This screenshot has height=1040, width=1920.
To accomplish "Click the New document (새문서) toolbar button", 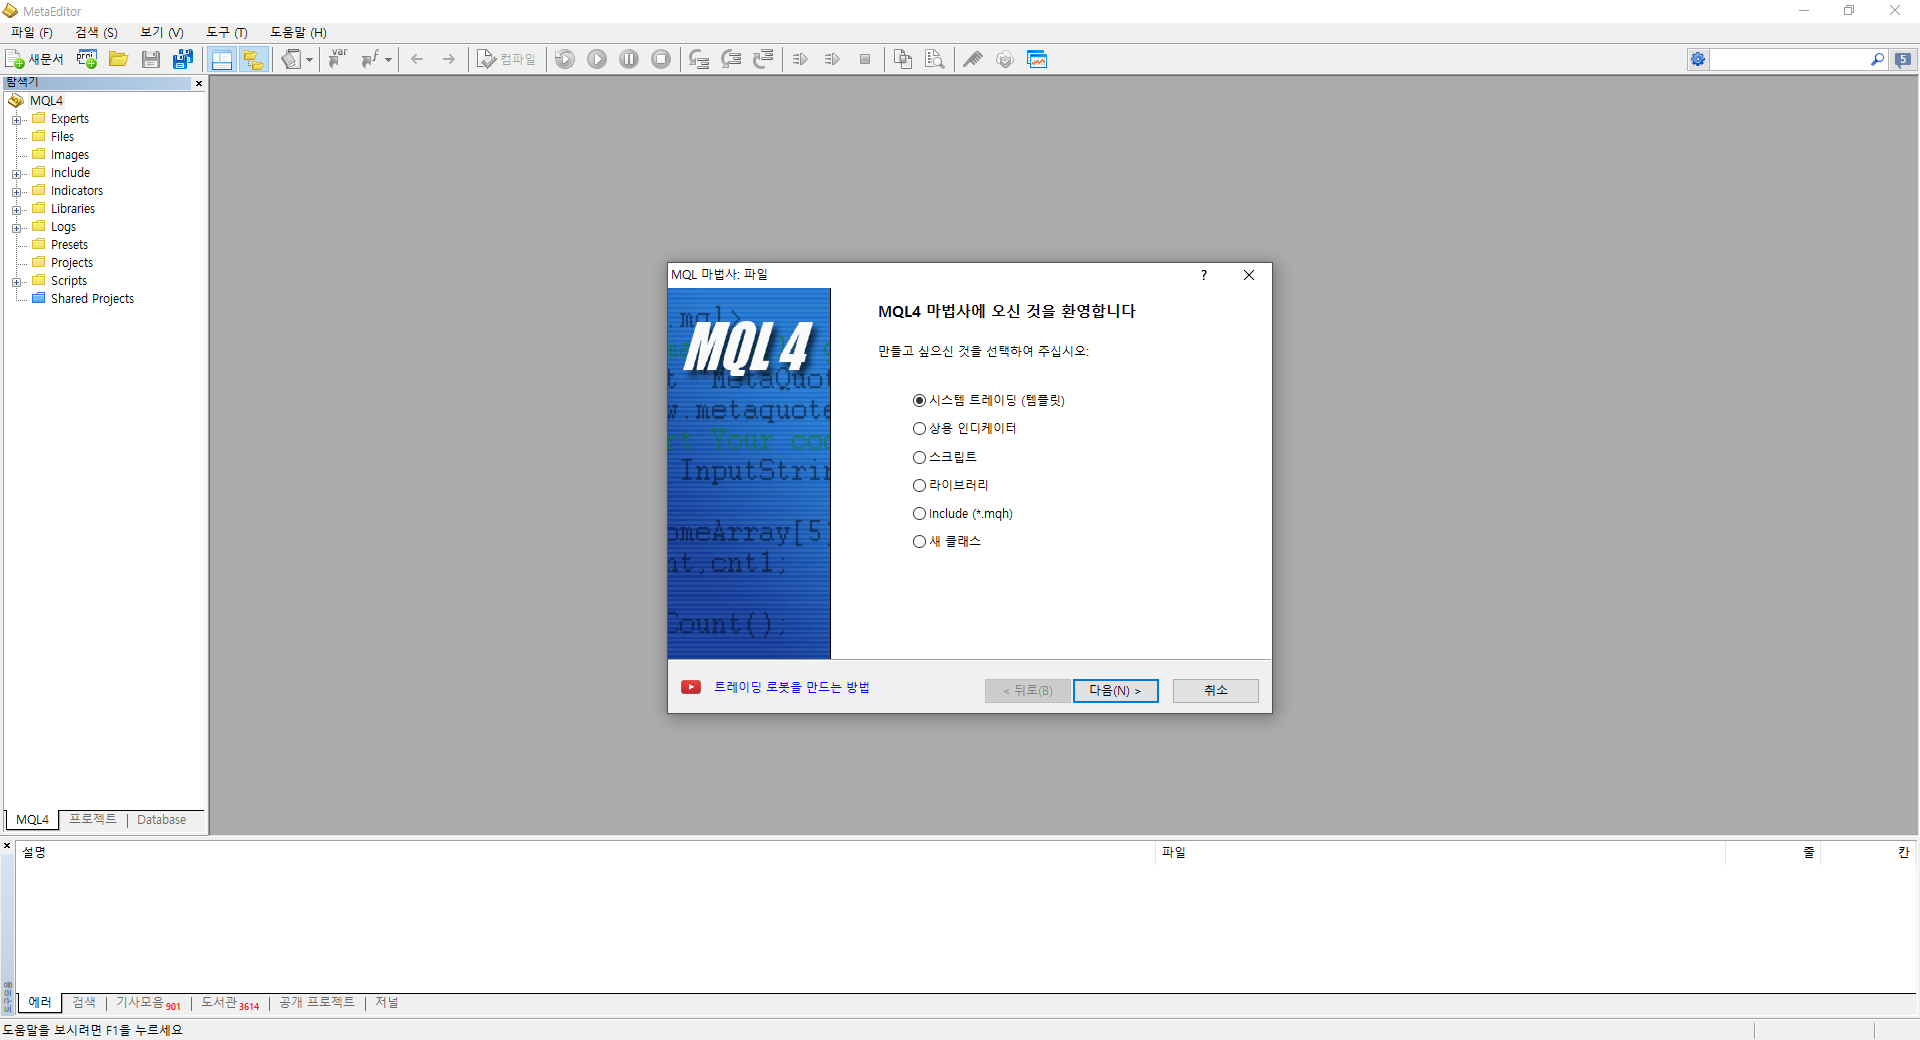I will tap(35, 59).
